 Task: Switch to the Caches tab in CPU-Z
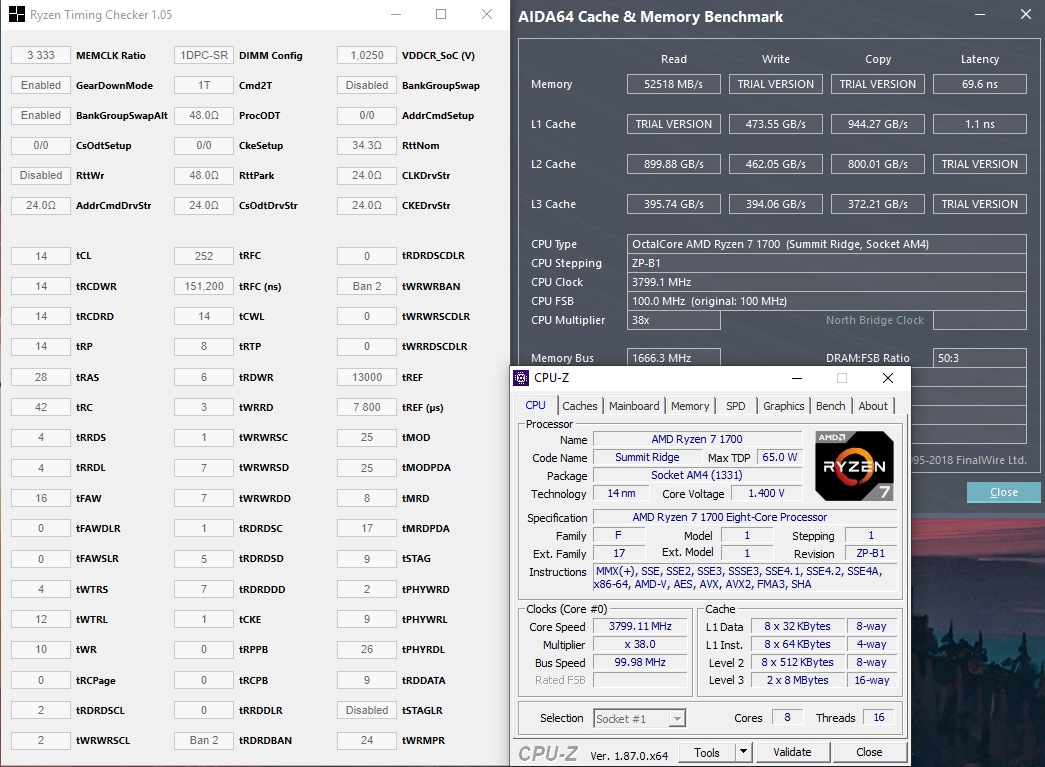[x=579, y=406]
